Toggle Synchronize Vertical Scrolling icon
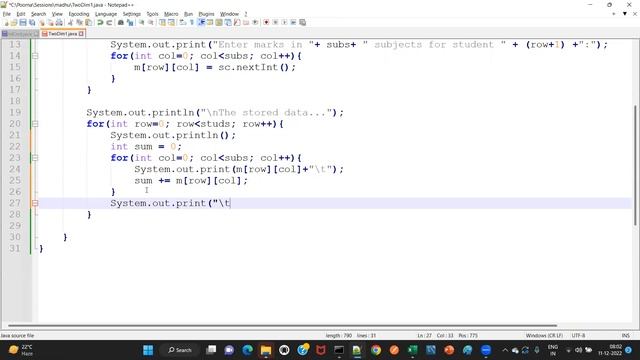 (162, 22)
